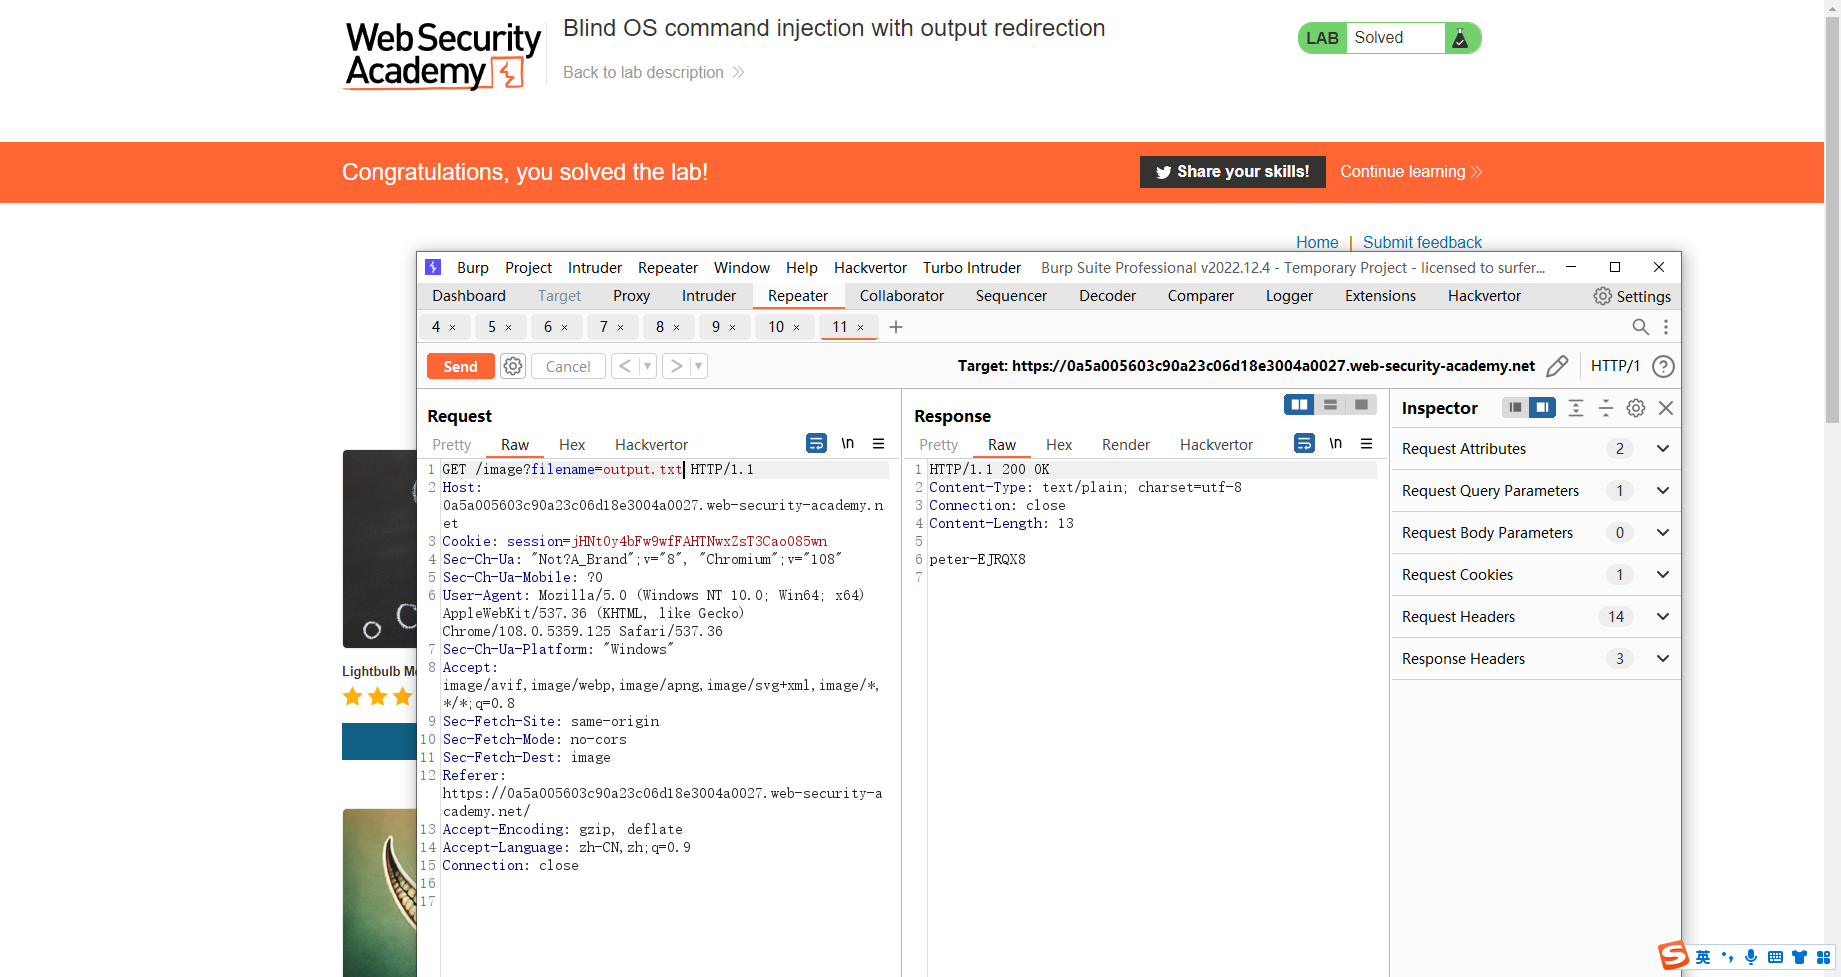Open Sogou soft keyboard
Screen dimensions: 1841x977
click(1775, 957)
